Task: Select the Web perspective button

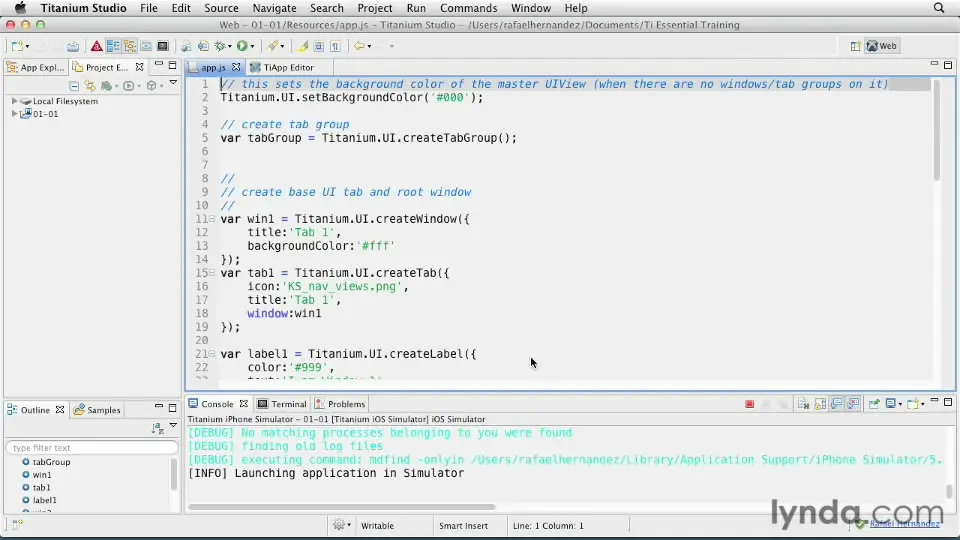Action: [x=882, y=46]
